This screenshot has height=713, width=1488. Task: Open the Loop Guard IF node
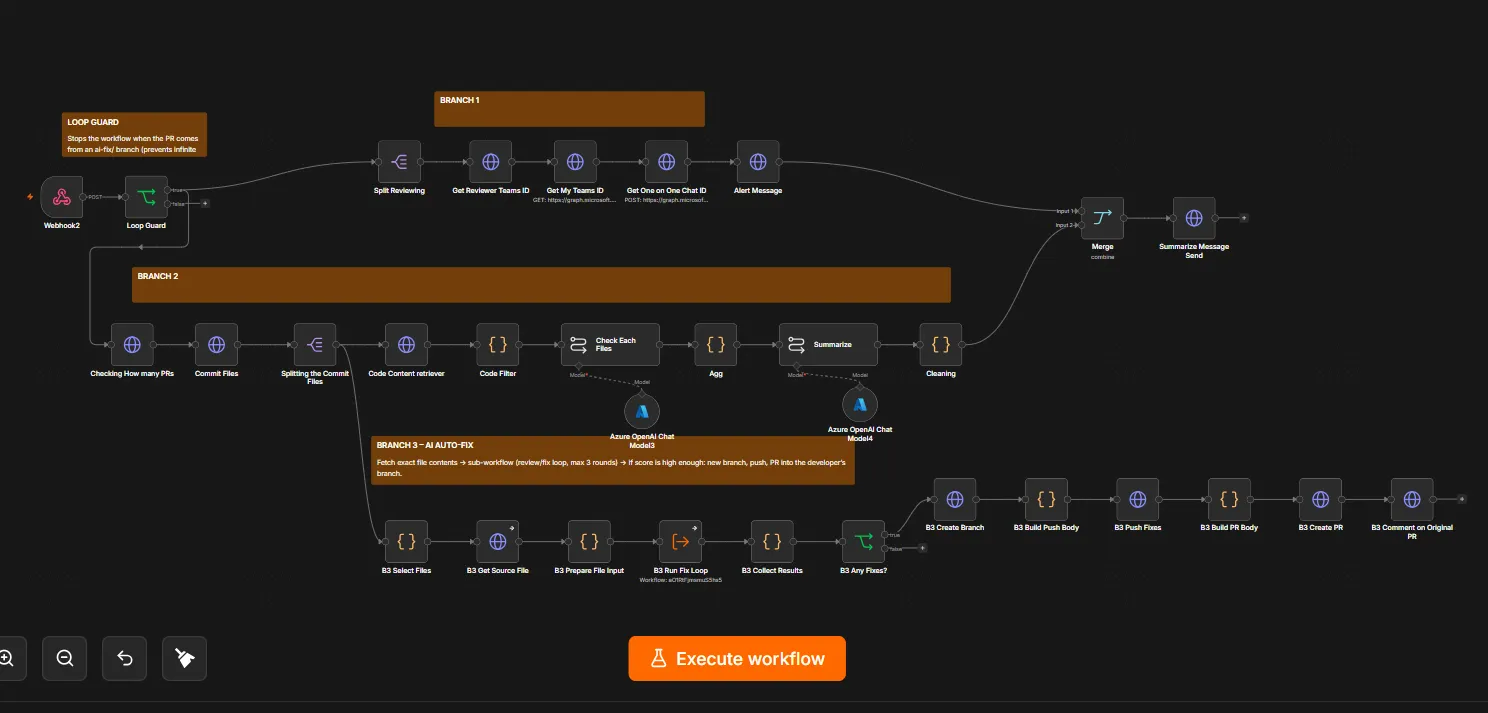146,197
